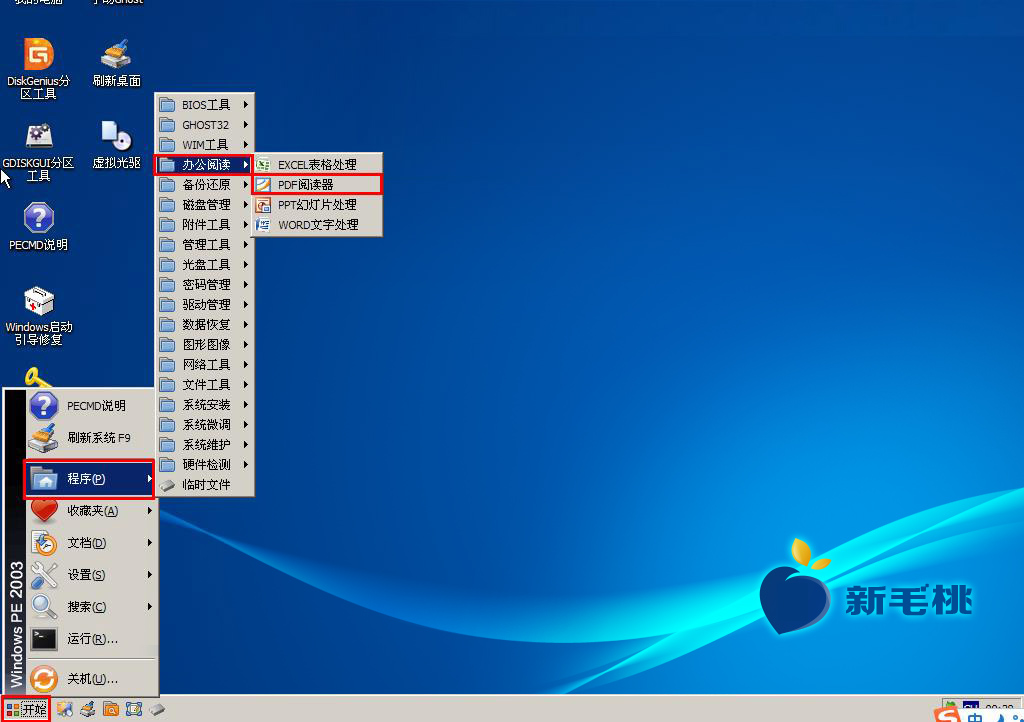Expand the 光盘工具 submenu arrow
The image size is (1024, 722).
[246, 264]
